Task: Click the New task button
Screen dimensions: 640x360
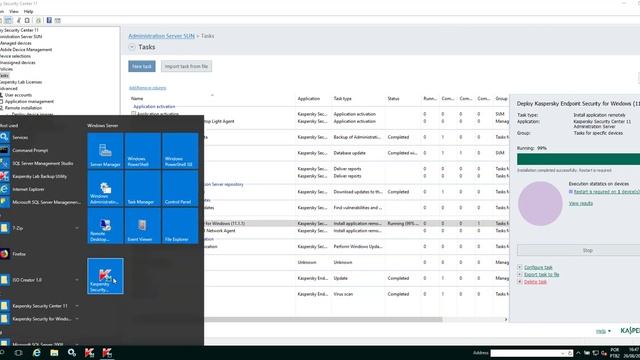Action: pyautogui.click(x=142, y=66)
